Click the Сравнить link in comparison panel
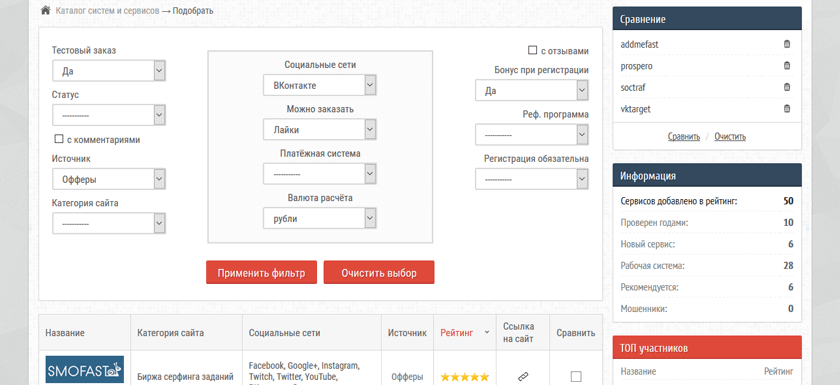 point(684,137)
